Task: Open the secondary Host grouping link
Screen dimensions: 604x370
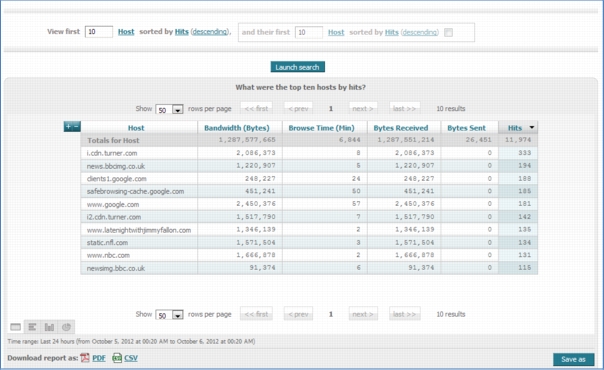Action: pyautogui.click(x=336, y=32)
